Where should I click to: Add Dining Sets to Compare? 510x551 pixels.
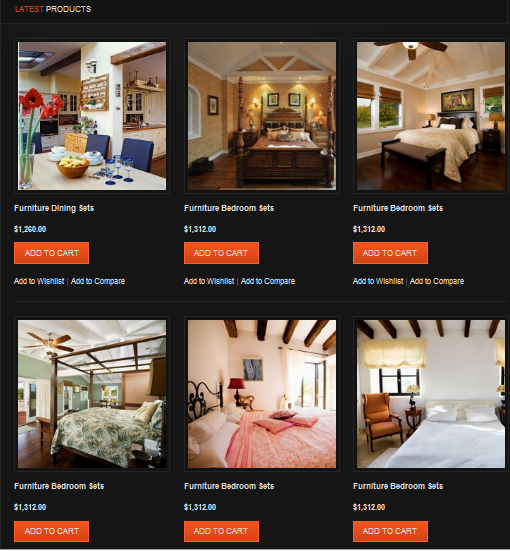[98, 281]
